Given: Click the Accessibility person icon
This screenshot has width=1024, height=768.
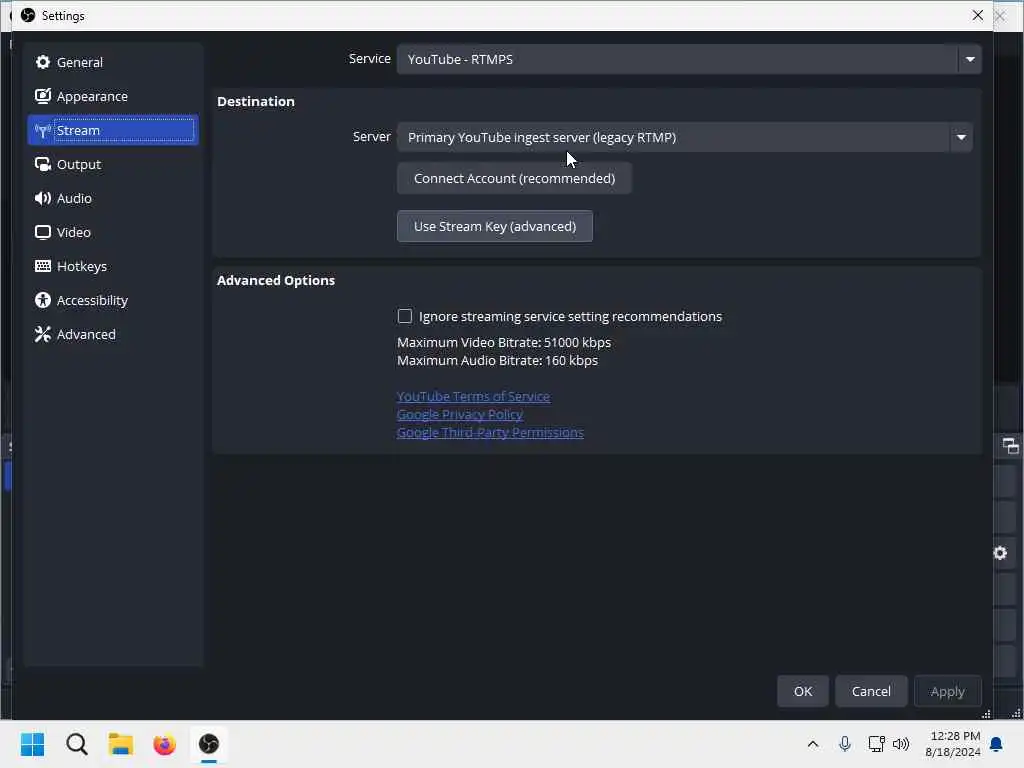Looking at the screenshot, I should click(x=42, y=300).
